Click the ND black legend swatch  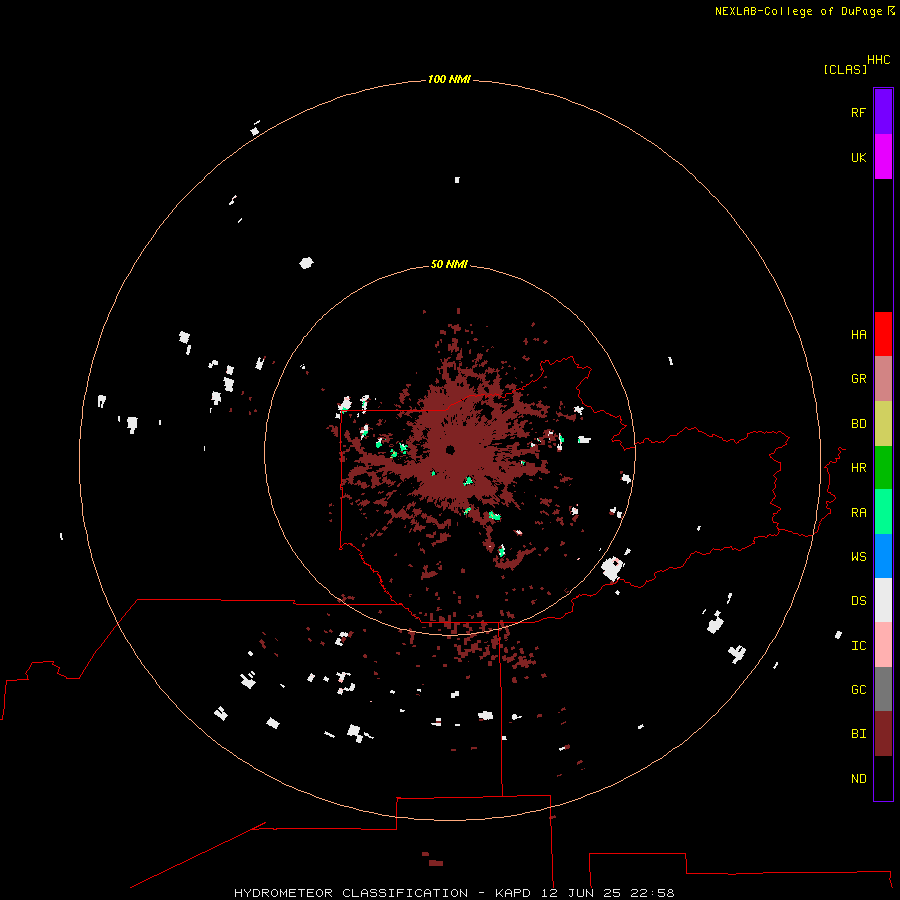click(x=883, y=778)
